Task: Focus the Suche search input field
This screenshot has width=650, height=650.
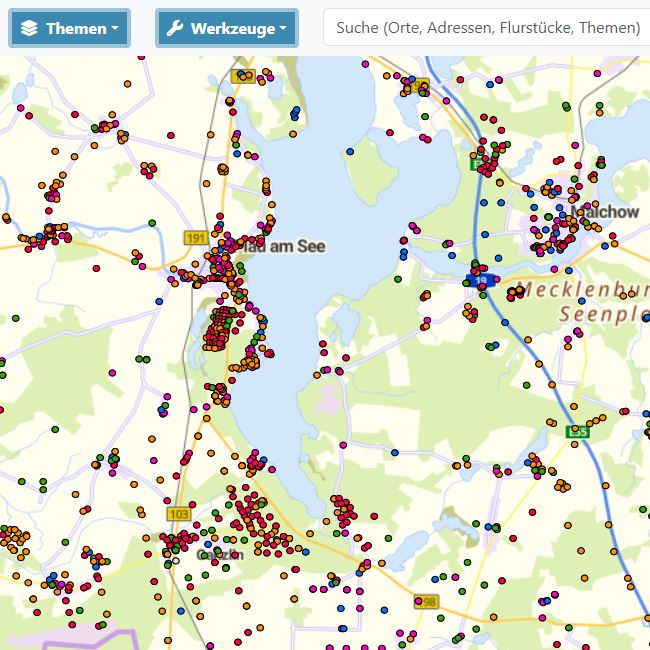Action: coord(487,27)
